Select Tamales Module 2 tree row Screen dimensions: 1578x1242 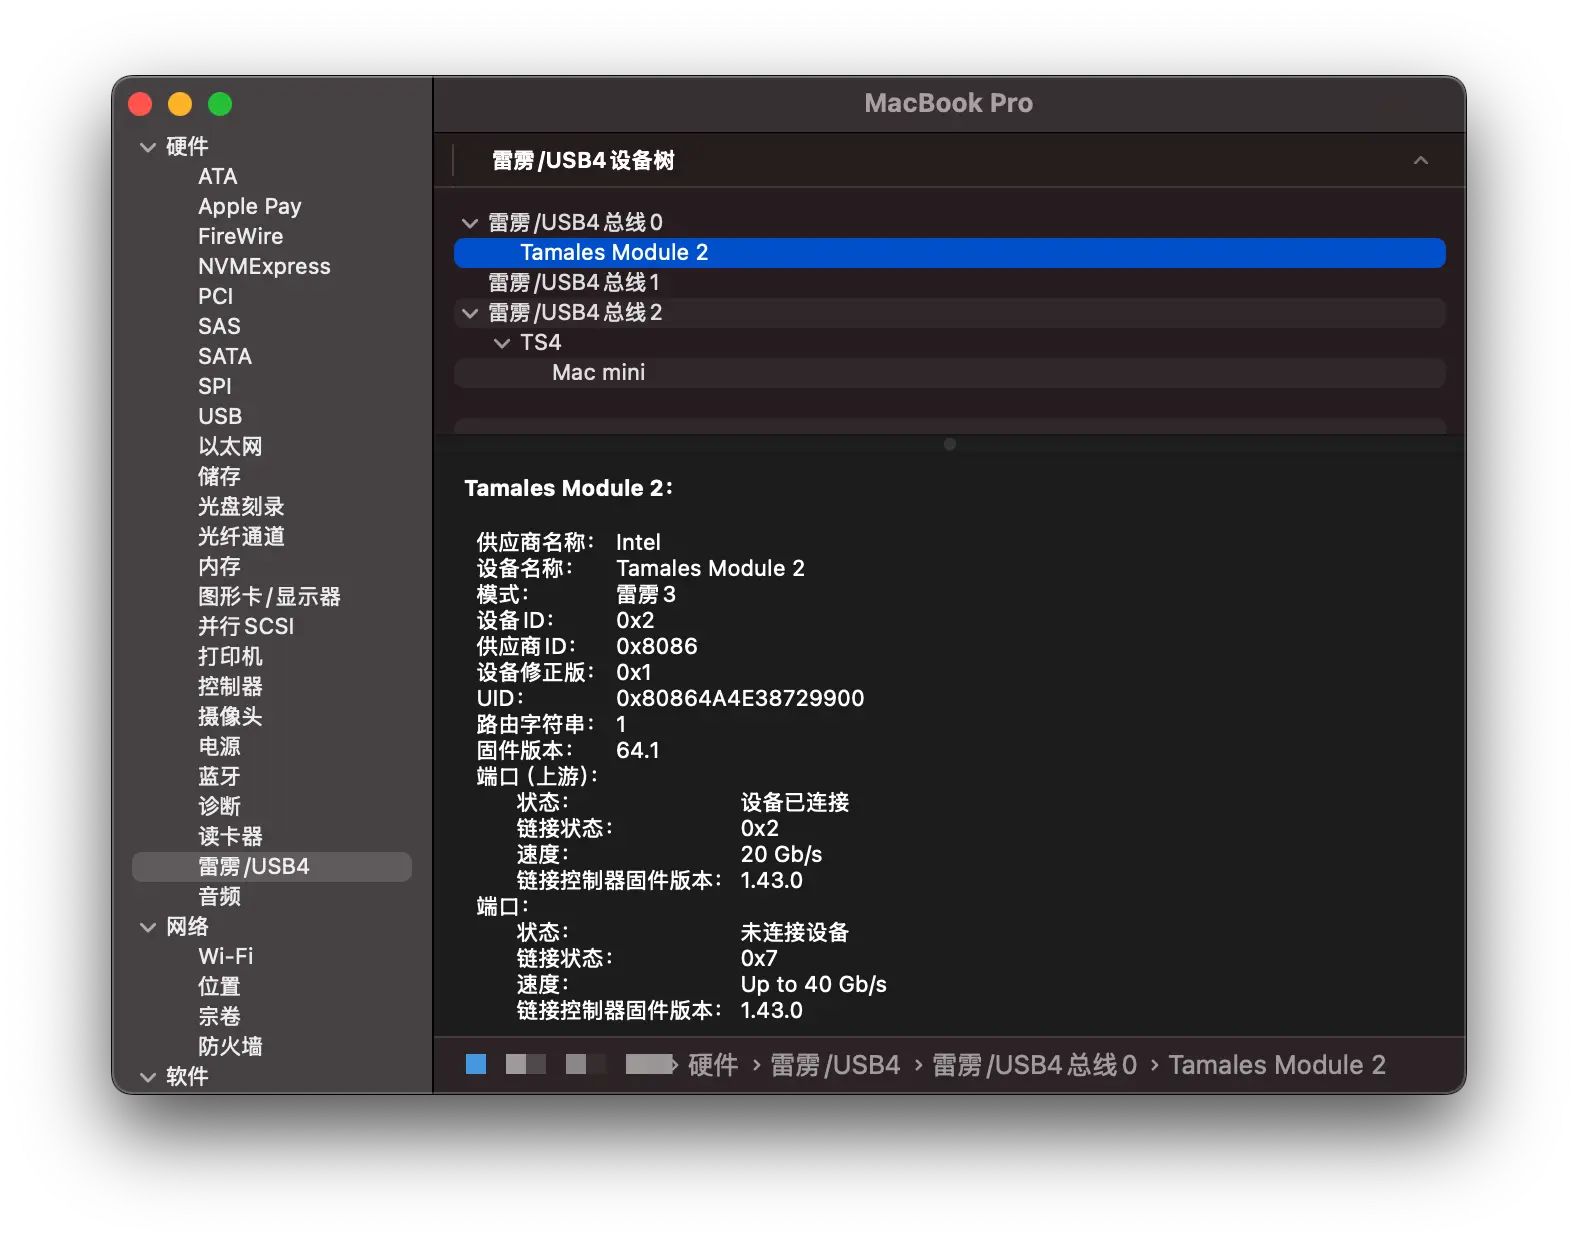point(950,253)
